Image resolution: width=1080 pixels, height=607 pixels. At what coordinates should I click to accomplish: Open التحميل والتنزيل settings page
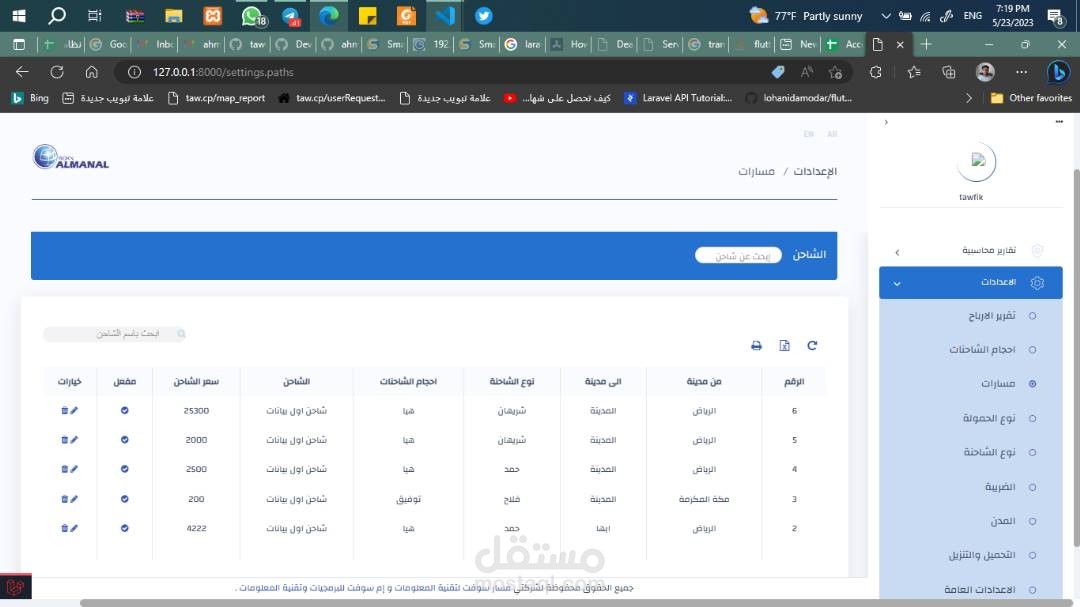pyautogui.click(x=982, y=555)
